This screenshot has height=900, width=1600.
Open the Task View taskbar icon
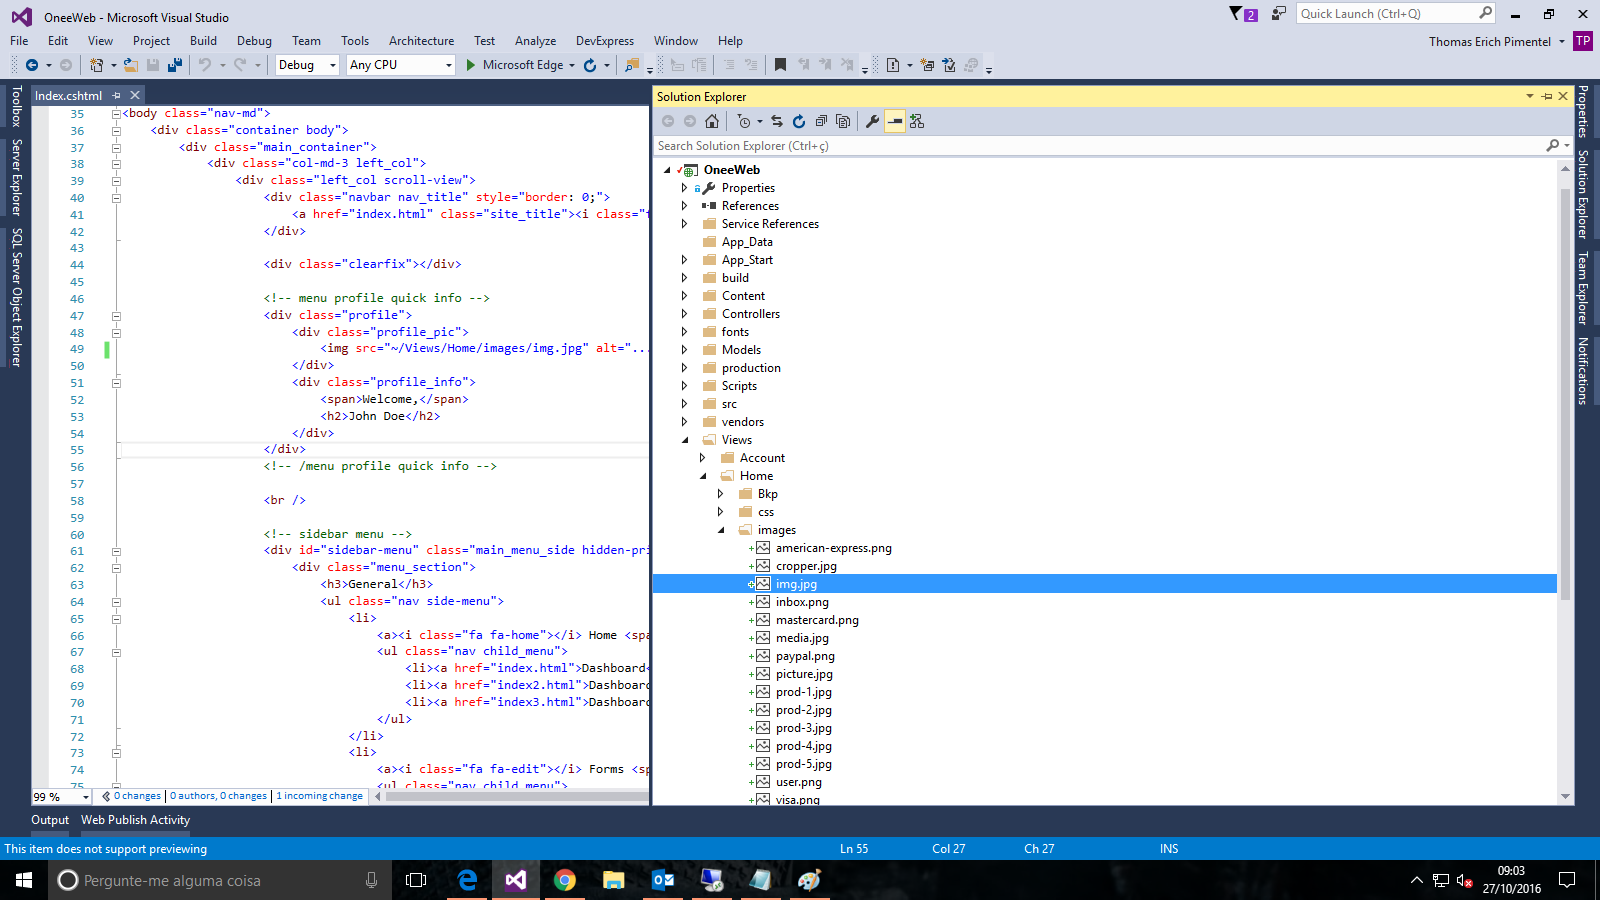pyautogui.click(x=416, y=880)
